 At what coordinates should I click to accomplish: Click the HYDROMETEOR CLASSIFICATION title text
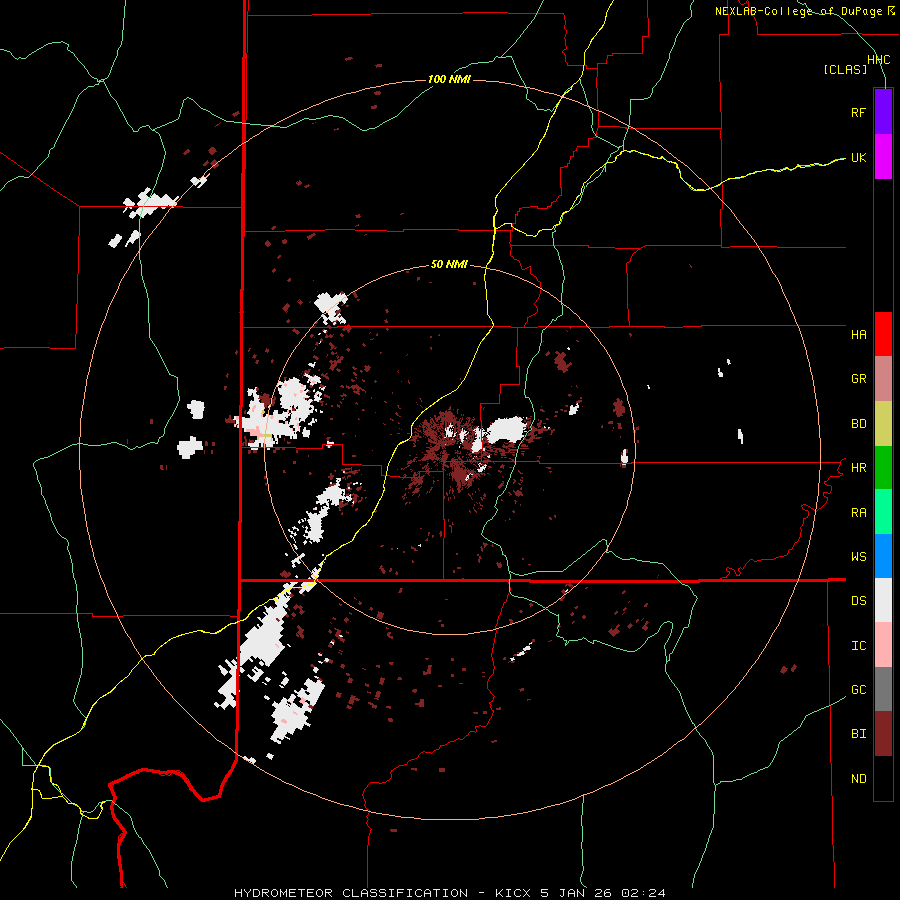click(x=351, y=893)
